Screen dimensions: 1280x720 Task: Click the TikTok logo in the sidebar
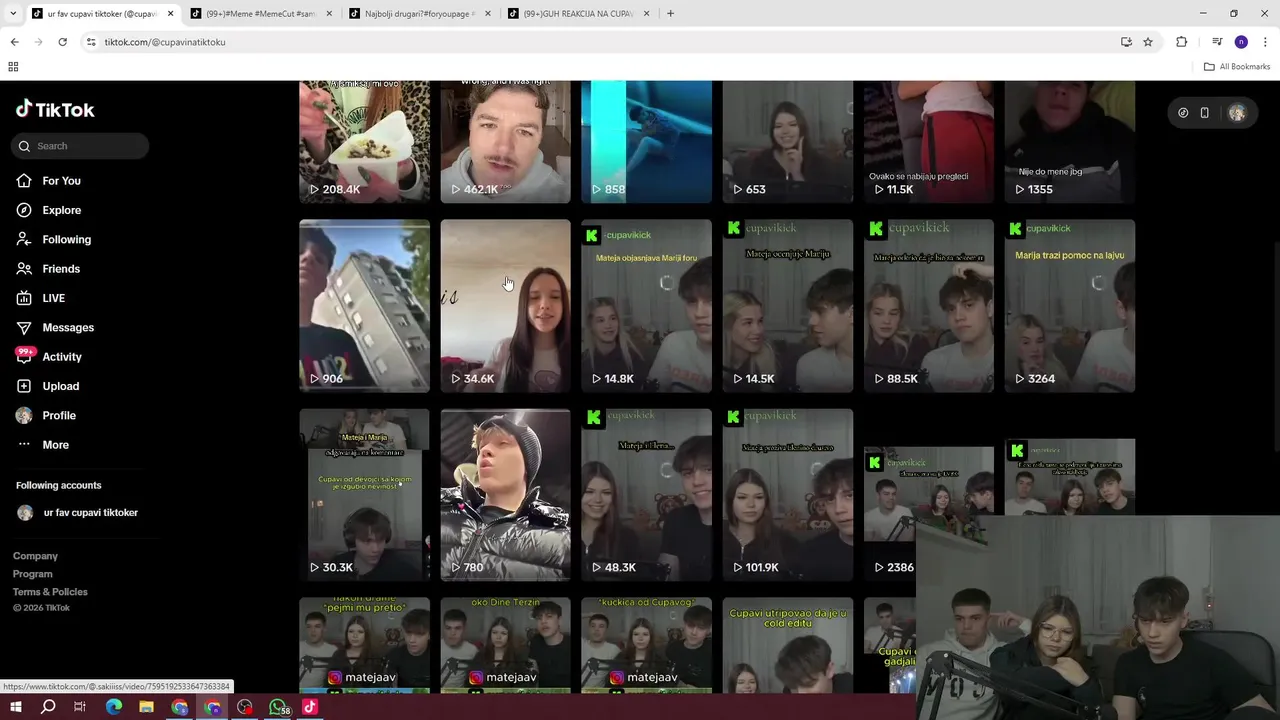[55, 109]
